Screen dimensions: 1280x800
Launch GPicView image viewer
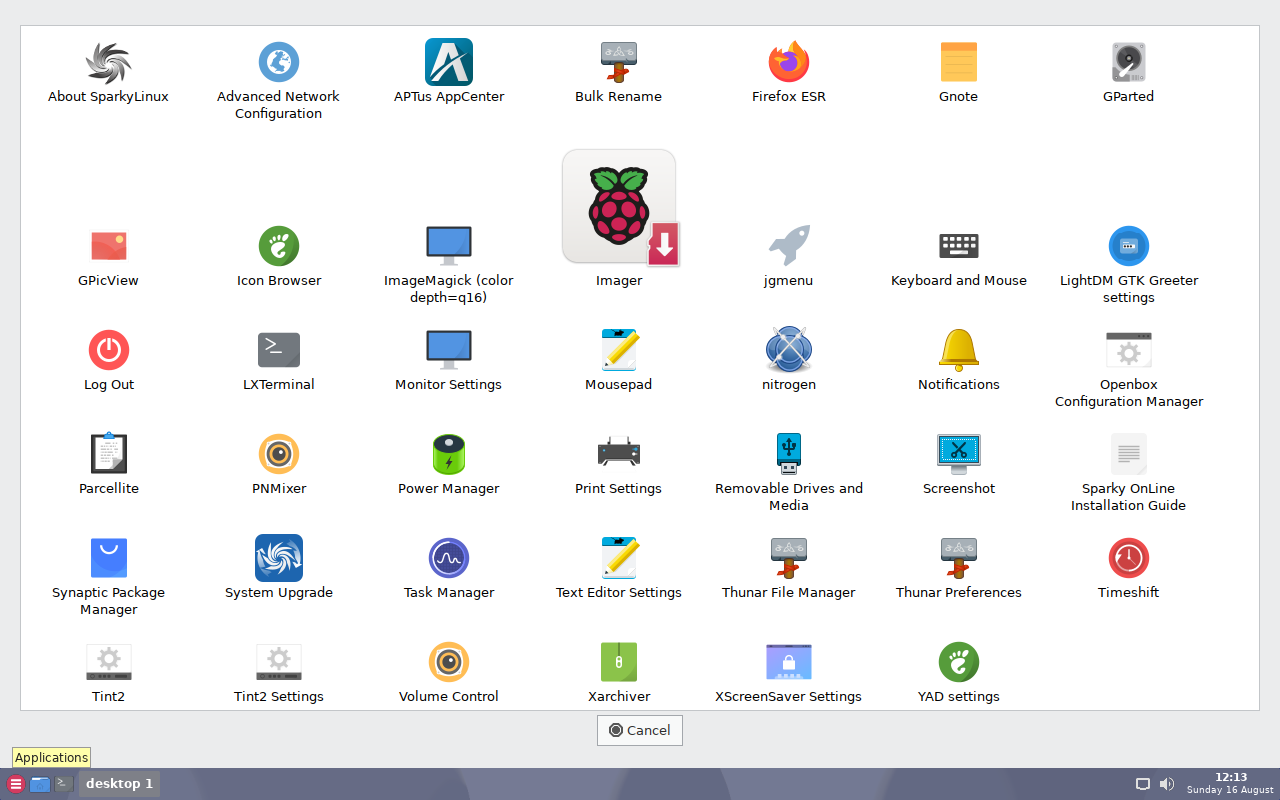[109, 246]
